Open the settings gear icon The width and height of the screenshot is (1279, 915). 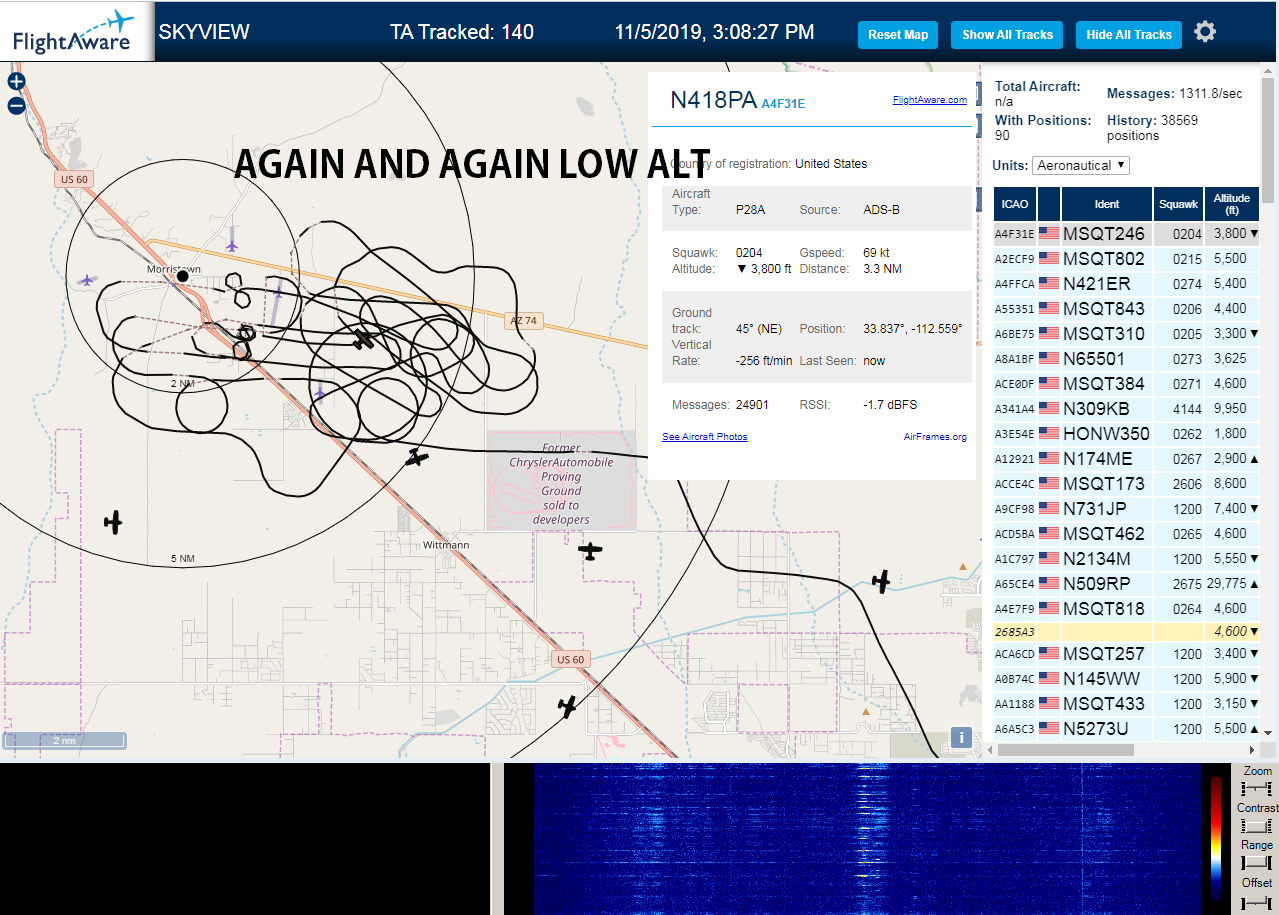(x=1205, y=32)
